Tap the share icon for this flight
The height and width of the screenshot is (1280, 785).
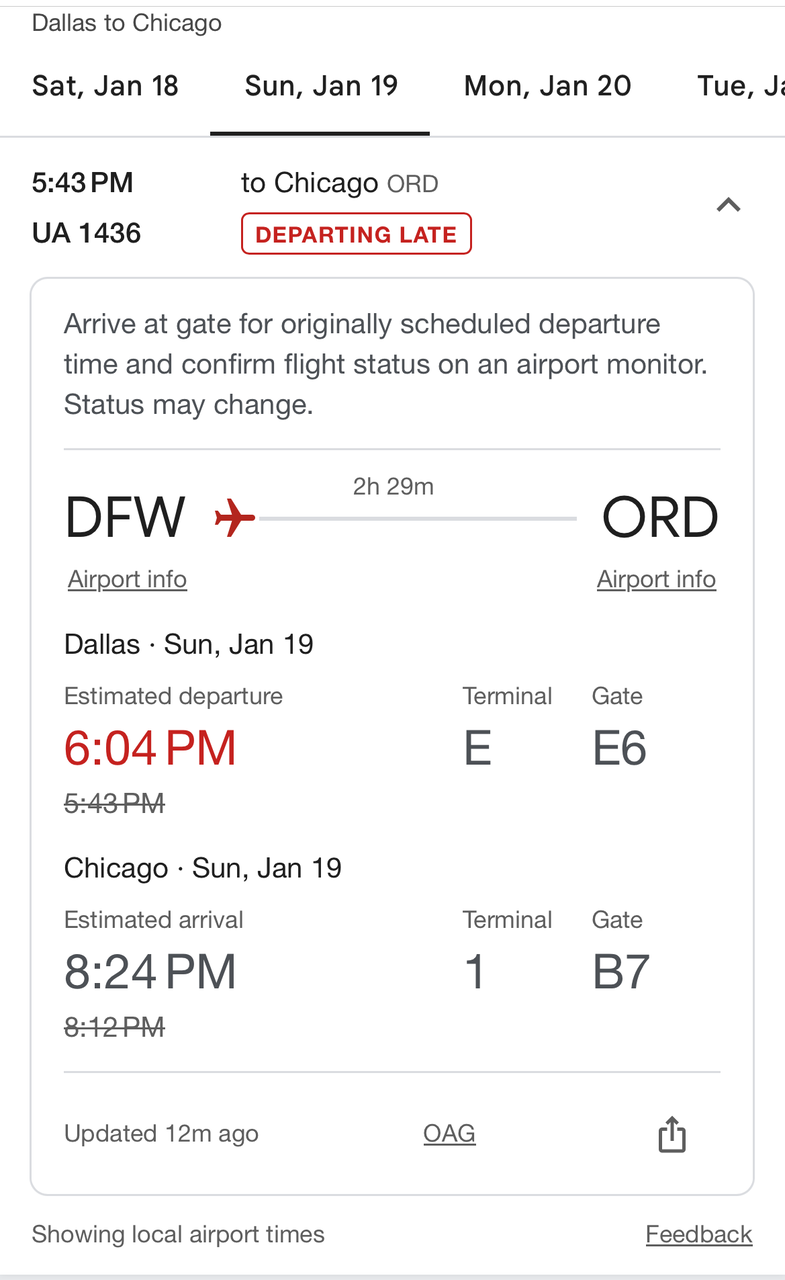click(672, 1135)
